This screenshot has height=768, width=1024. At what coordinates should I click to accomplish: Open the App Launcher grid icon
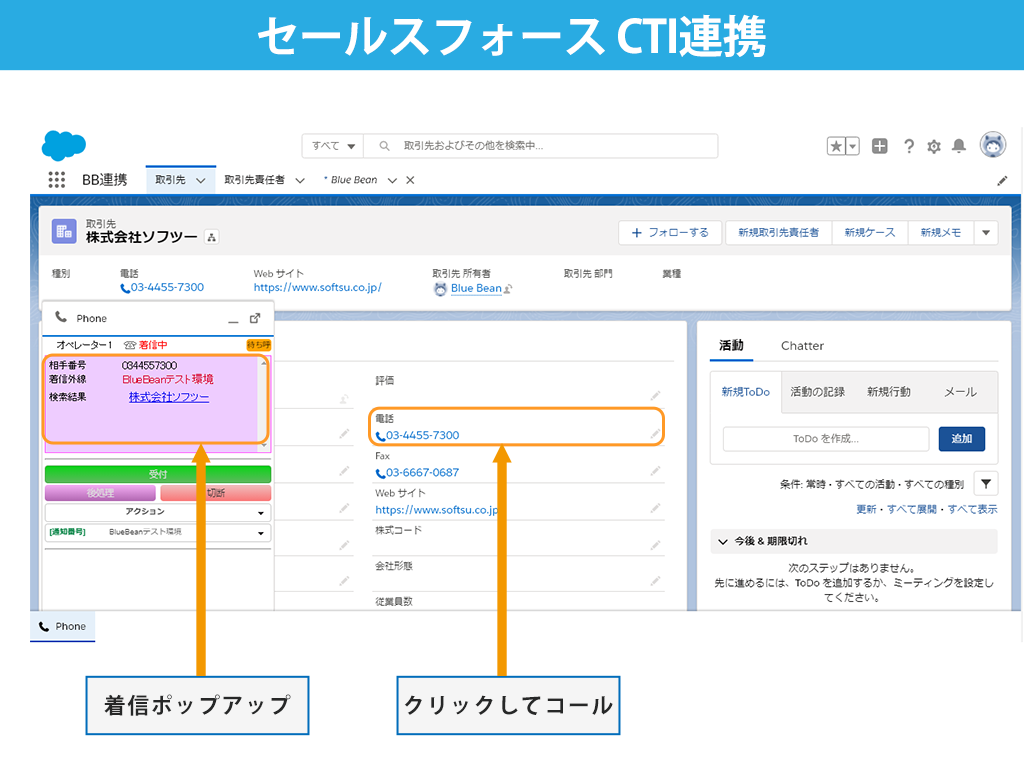click(x=57, y=180)
